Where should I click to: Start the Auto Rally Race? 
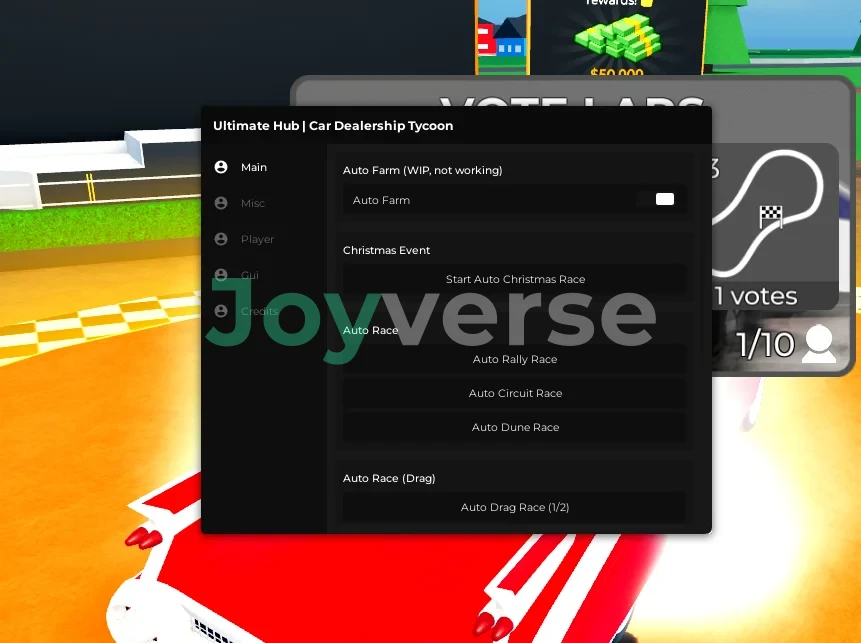515,359
